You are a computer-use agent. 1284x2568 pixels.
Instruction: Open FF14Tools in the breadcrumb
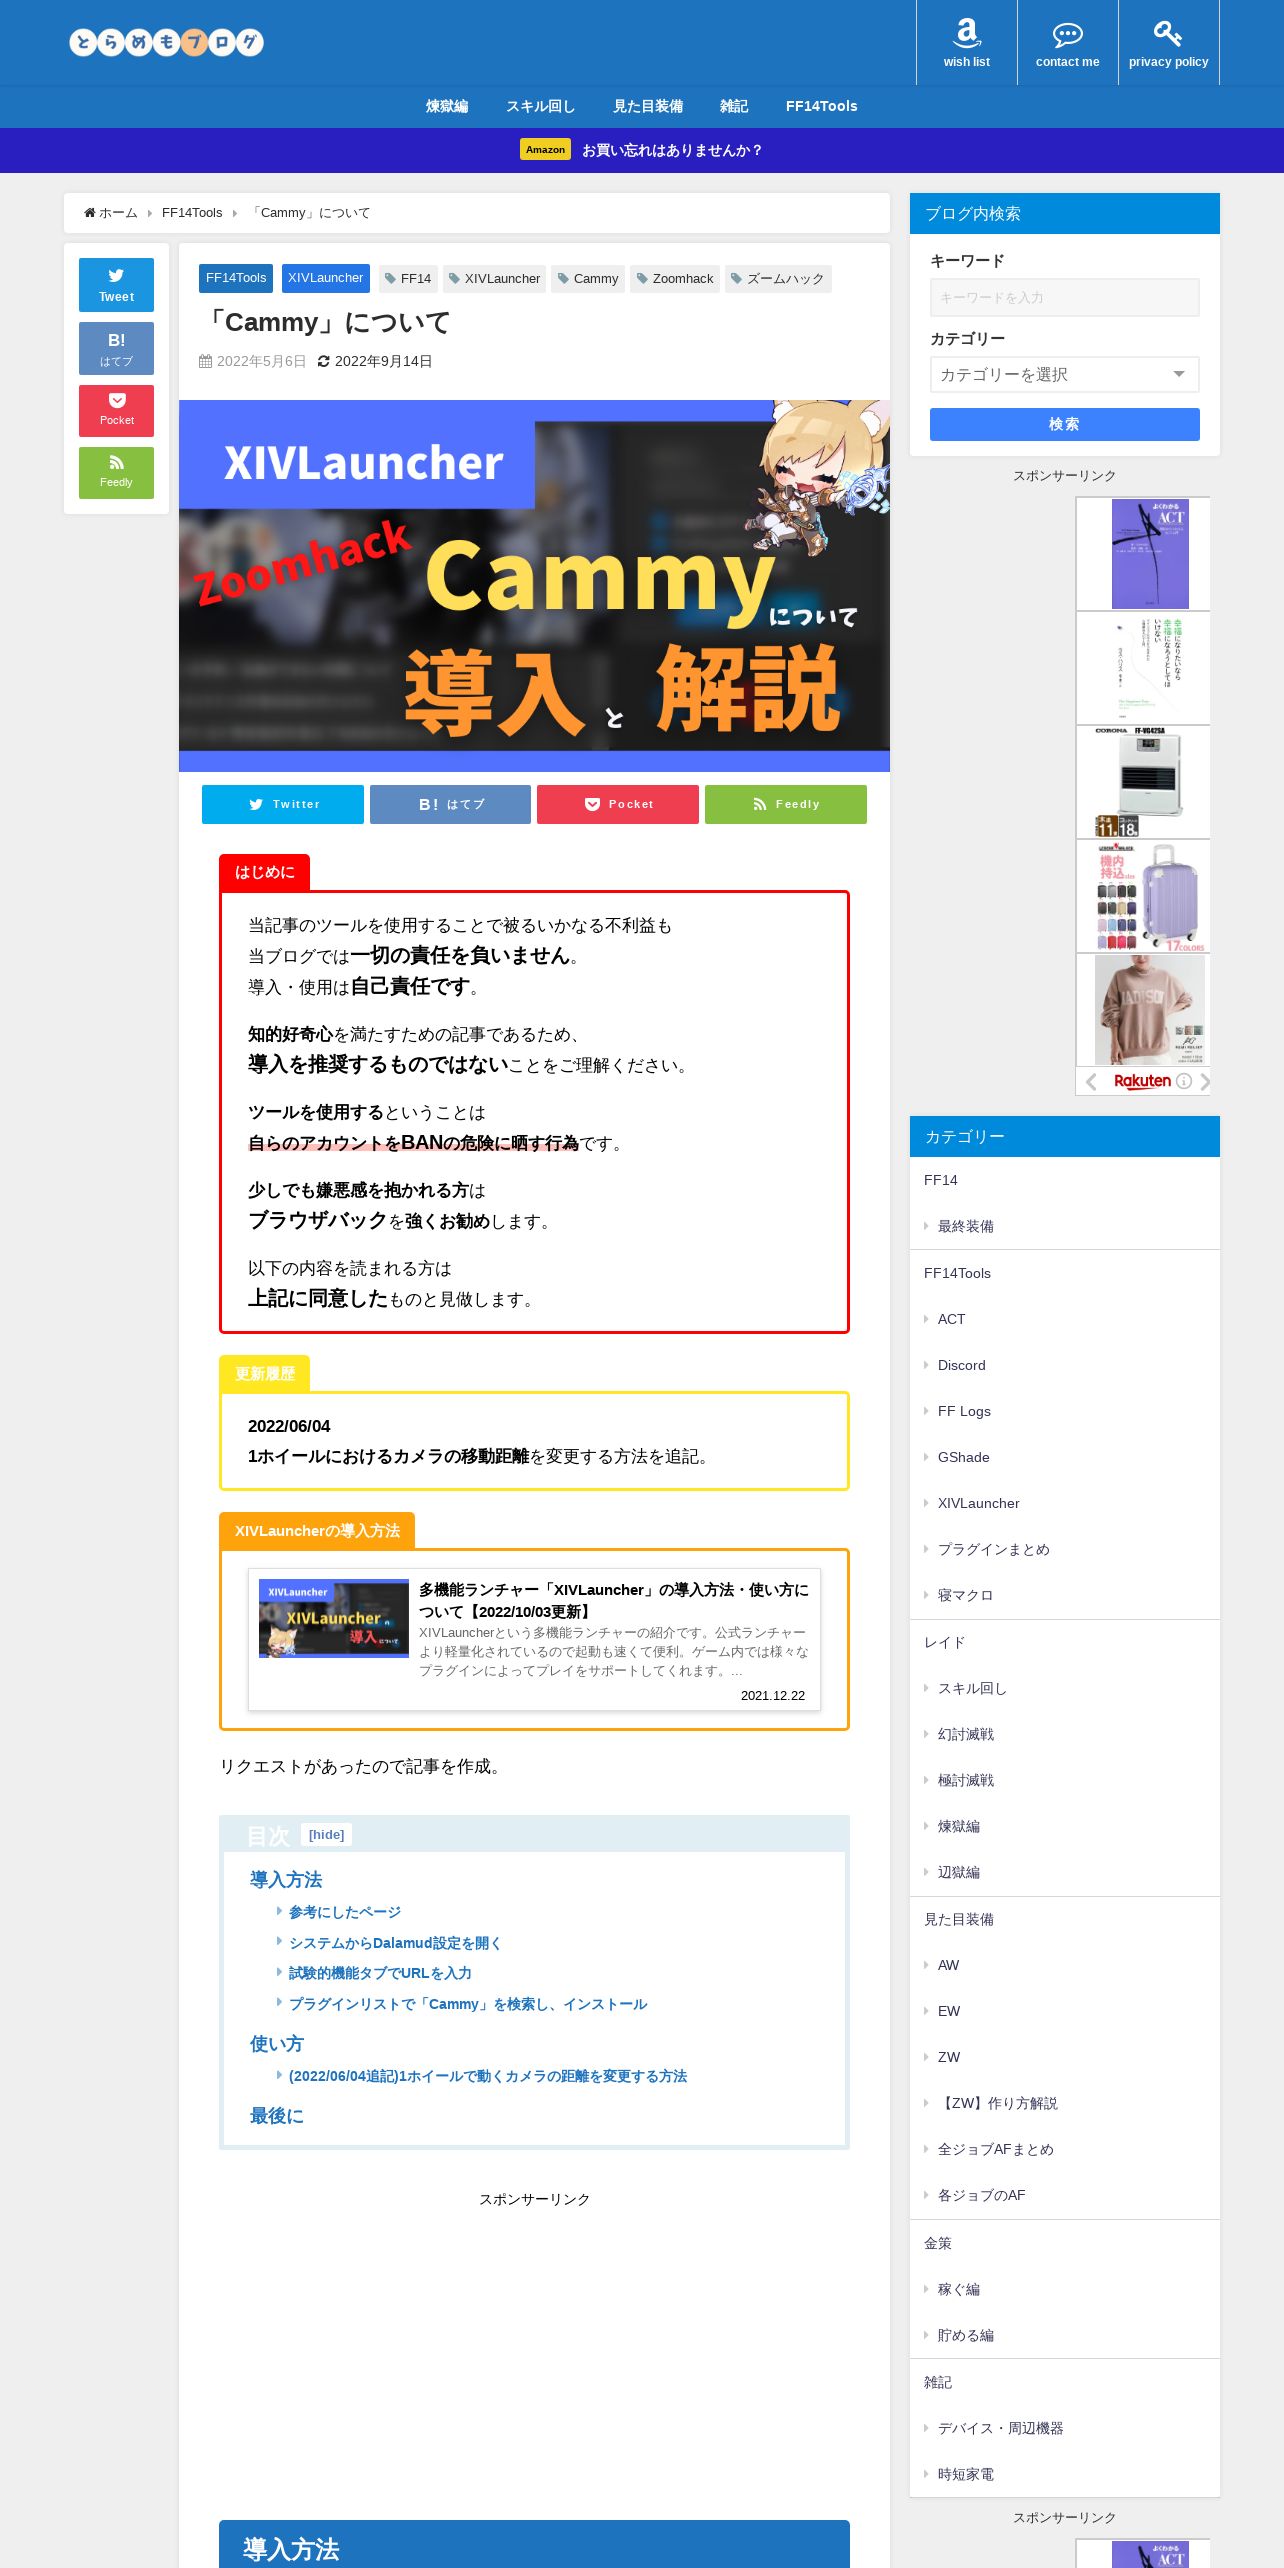(192, 213)
